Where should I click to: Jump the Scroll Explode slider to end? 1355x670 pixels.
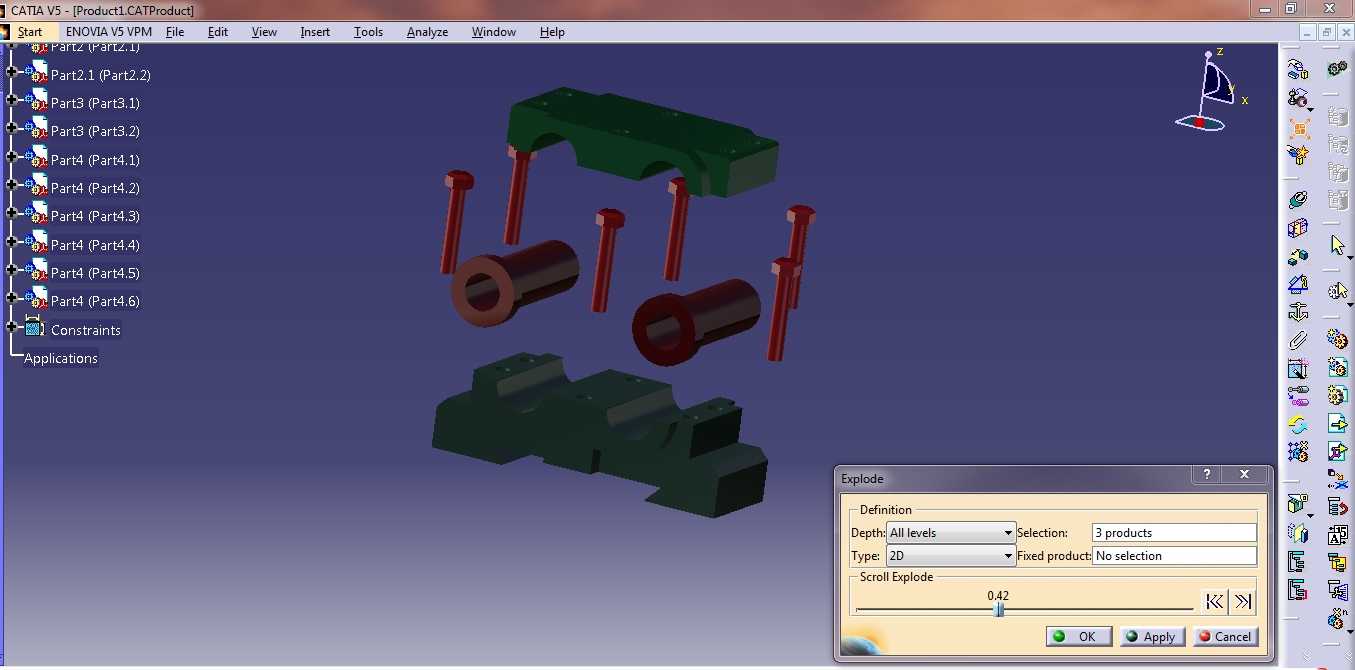point(1242,602)
